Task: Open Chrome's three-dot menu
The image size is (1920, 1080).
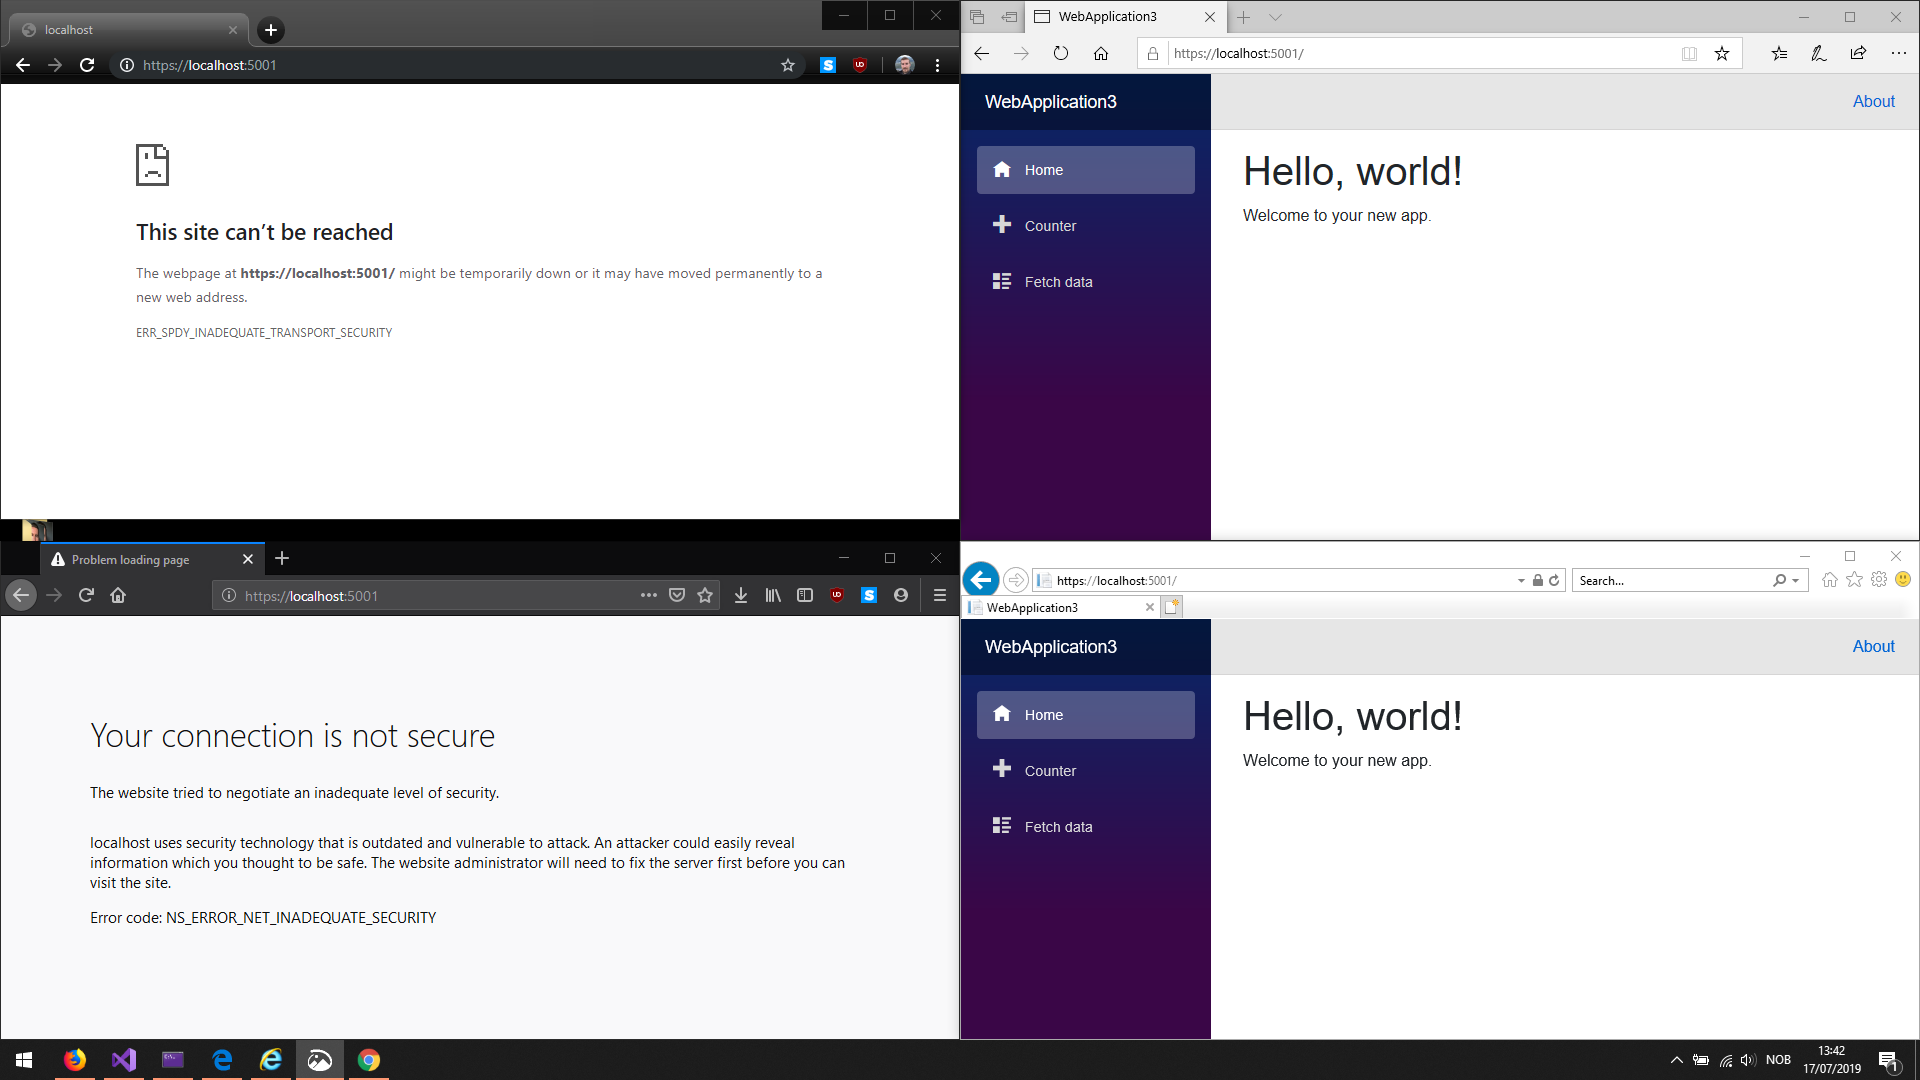Action: [937, 65]
